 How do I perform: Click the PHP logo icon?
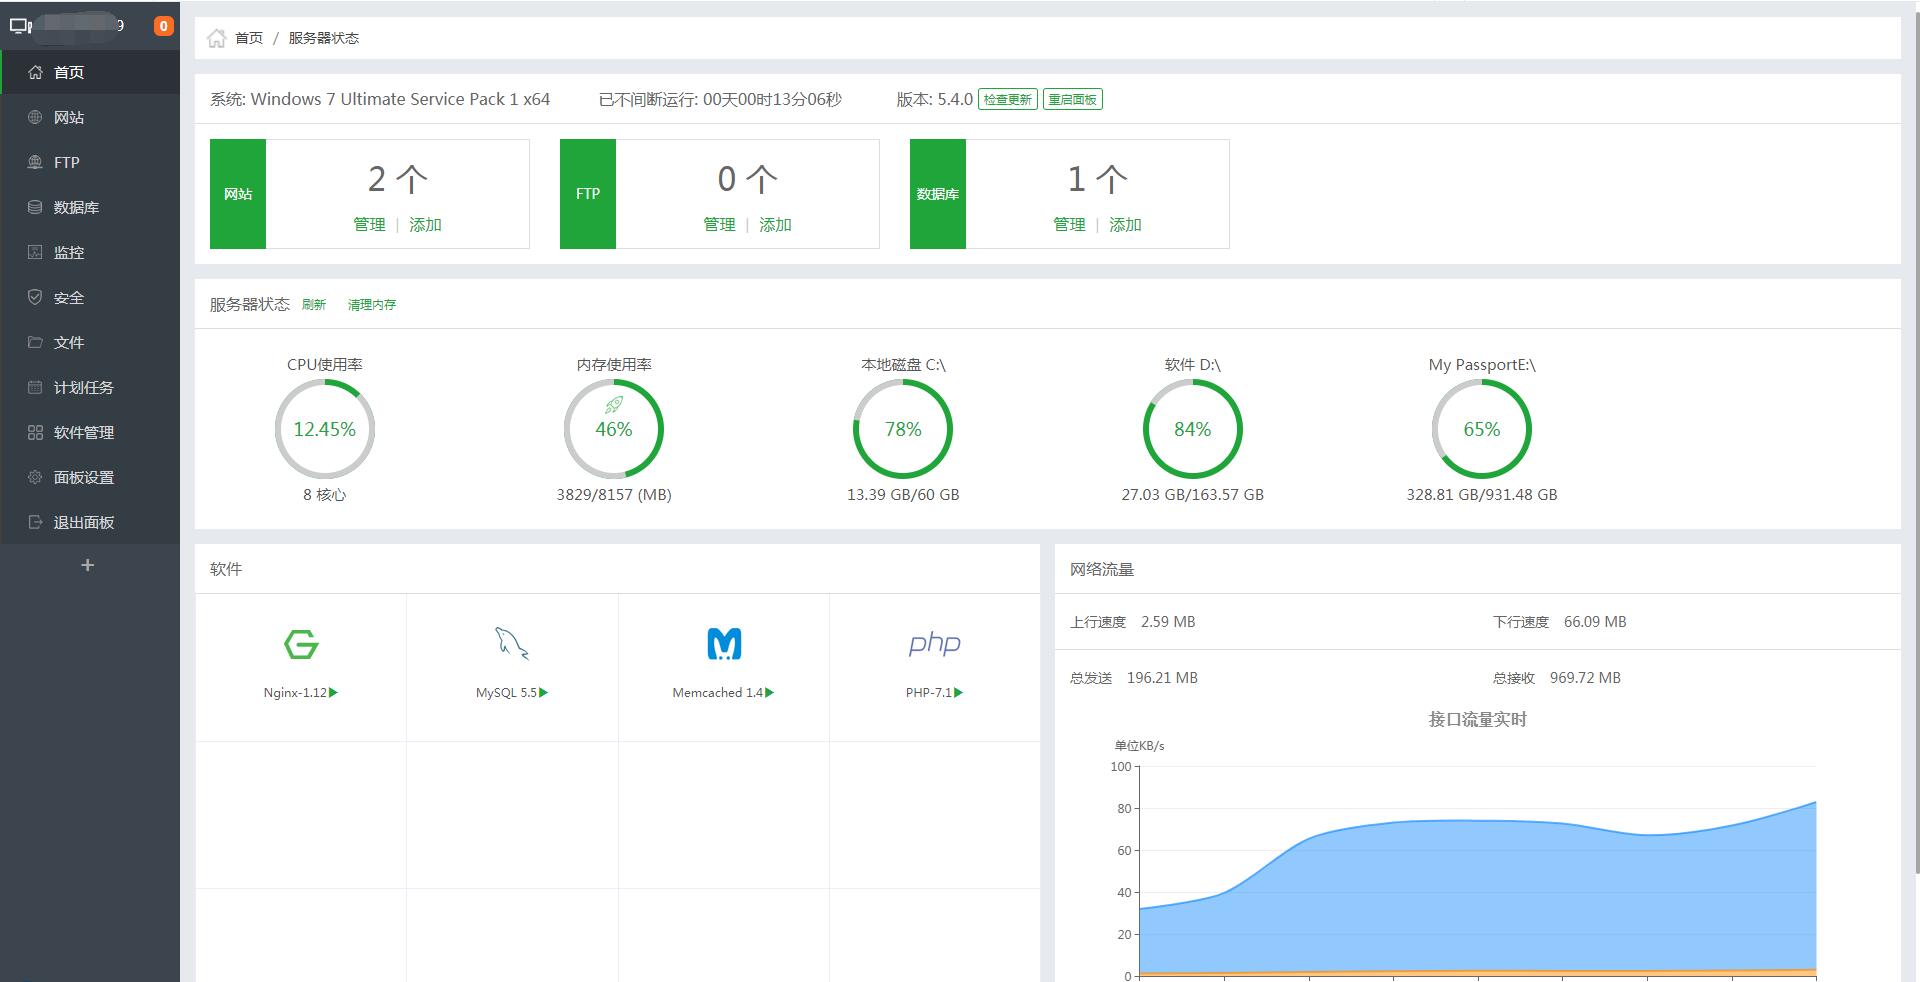tap(935, 644)
